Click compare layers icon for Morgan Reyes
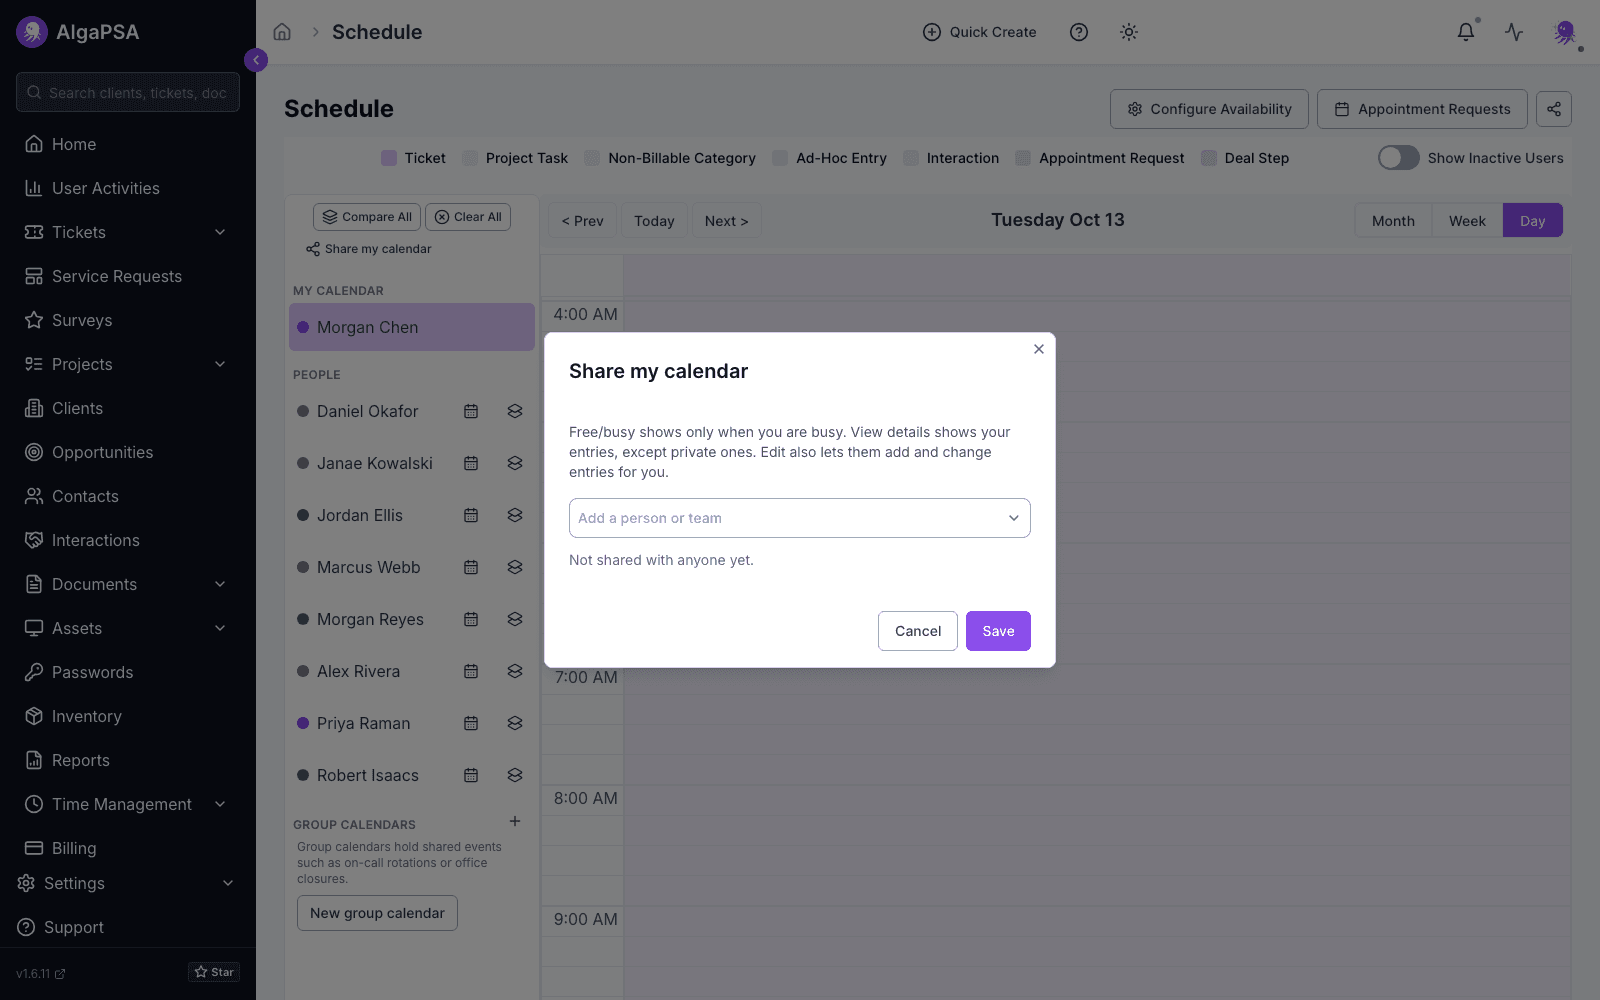This screenshot has width=1600, height=1000. 515,619
